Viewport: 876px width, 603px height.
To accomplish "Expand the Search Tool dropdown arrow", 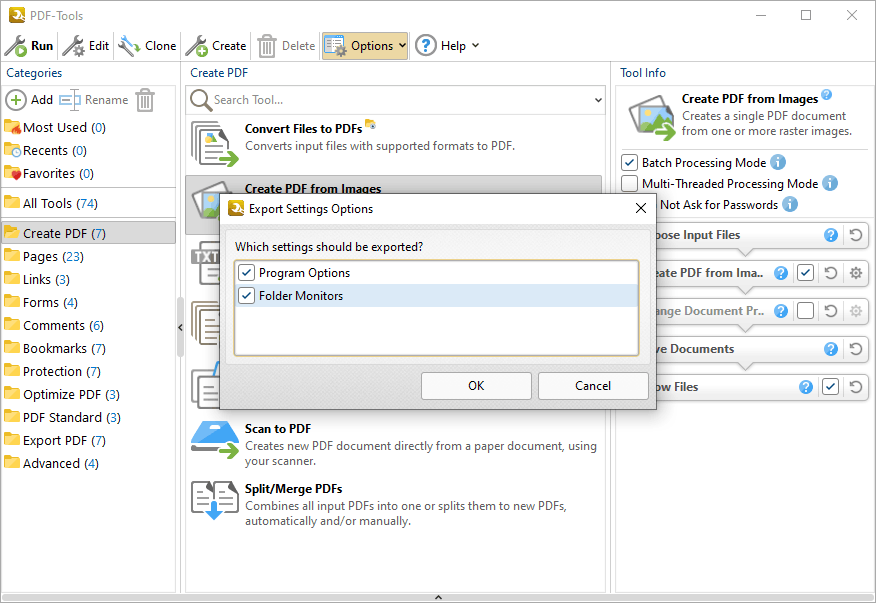I will (598, 101).
